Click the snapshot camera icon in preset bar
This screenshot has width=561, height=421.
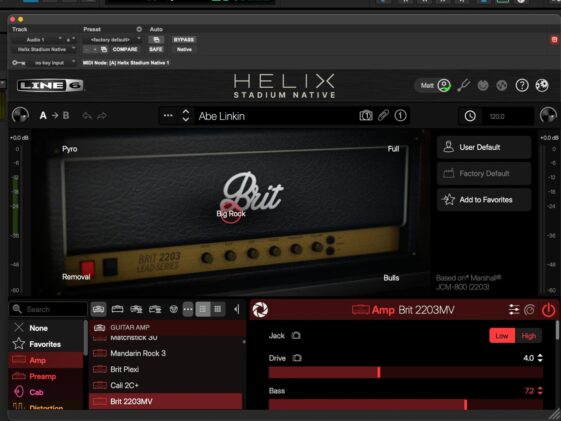(x=366, y=116)
